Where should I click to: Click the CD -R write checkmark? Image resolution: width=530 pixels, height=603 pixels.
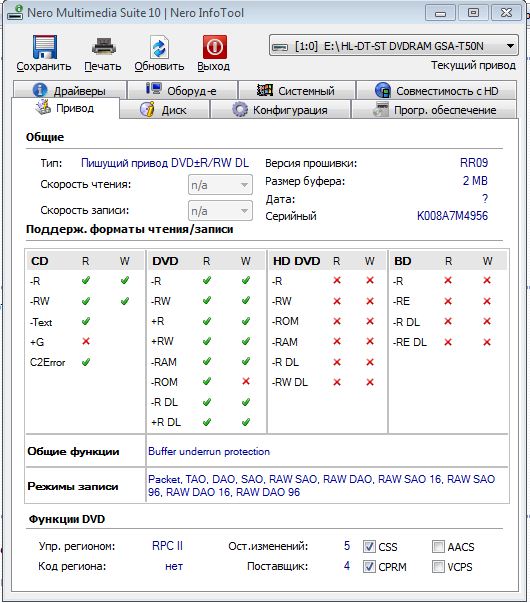tap(125, 280)
